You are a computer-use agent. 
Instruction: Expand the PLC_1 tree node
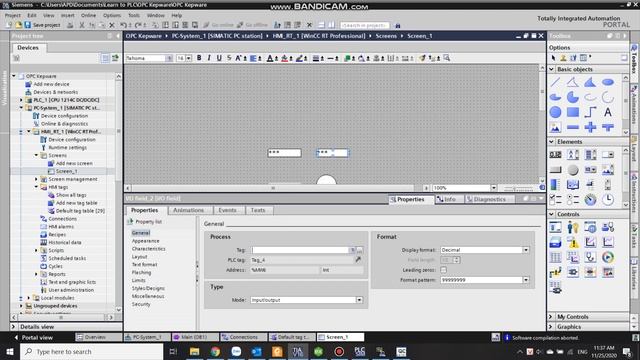21,100
